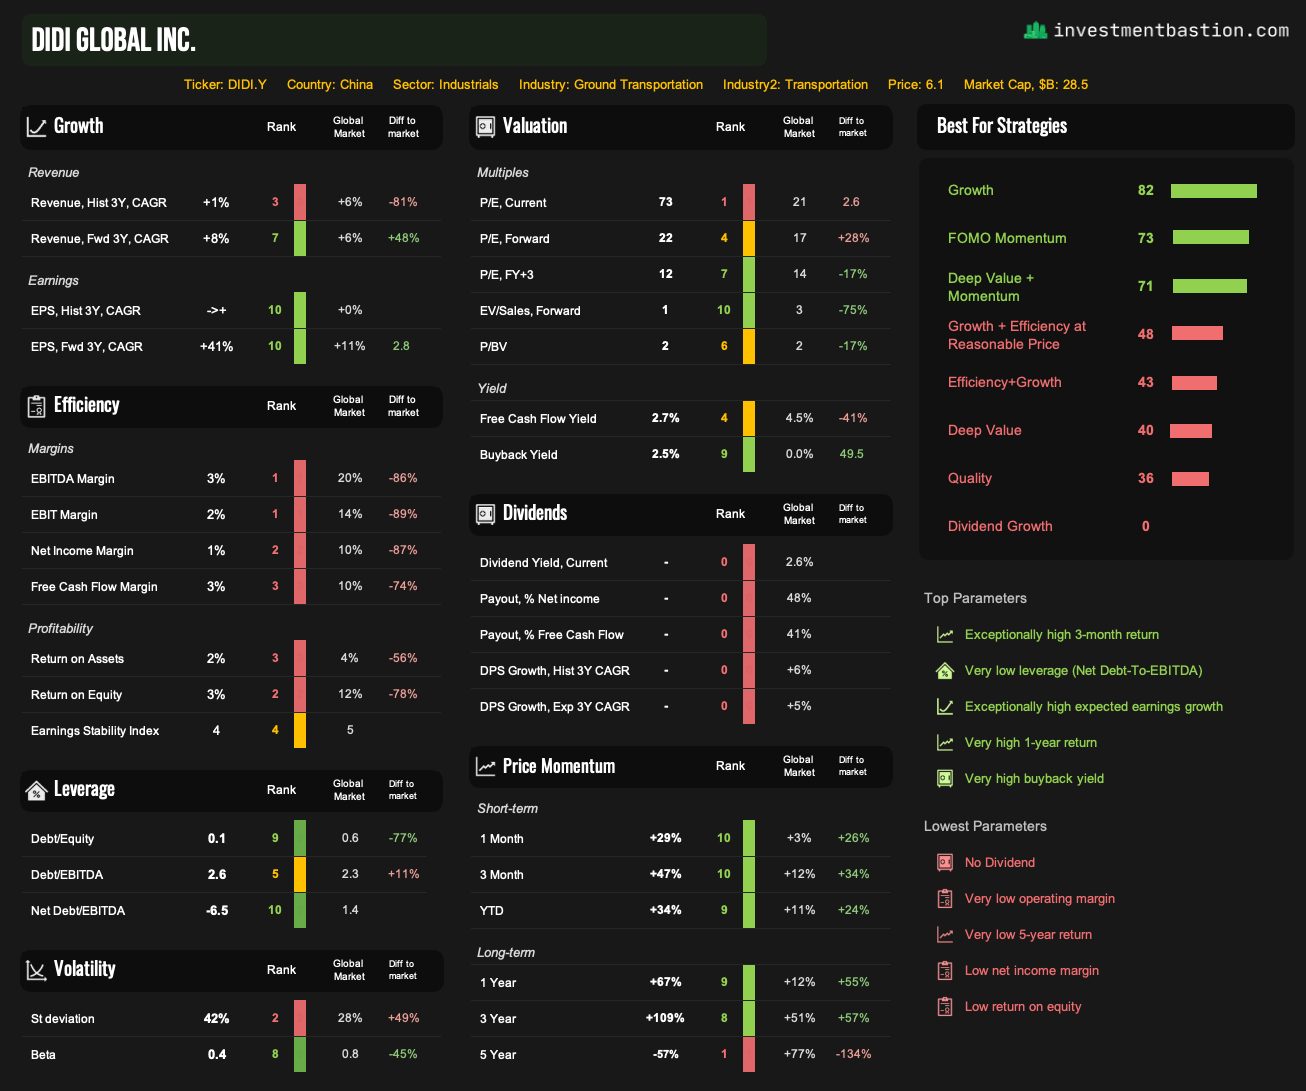Click icon beside Low net income margin
This screenshot has height=1091, width=1306.
tap(945, 971)
